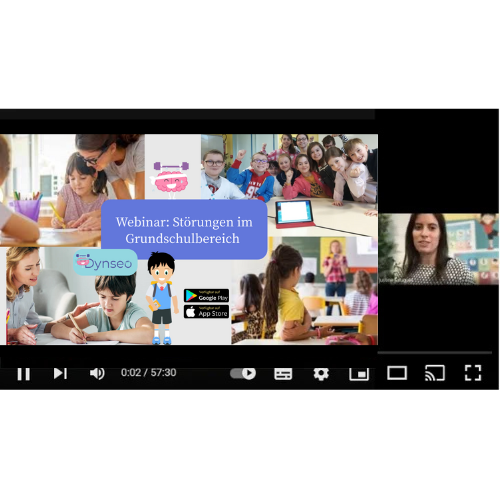Pause the video playback
500x500 pixels.
[24, 374]
